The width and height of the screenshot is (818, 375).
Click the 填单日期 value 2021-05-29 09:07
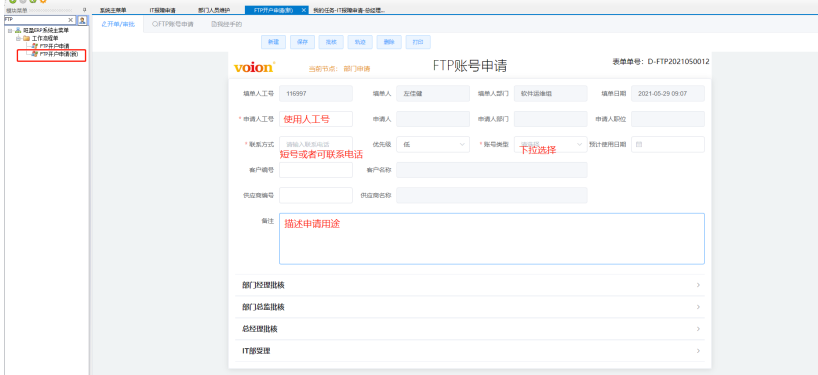coord(668,93)
